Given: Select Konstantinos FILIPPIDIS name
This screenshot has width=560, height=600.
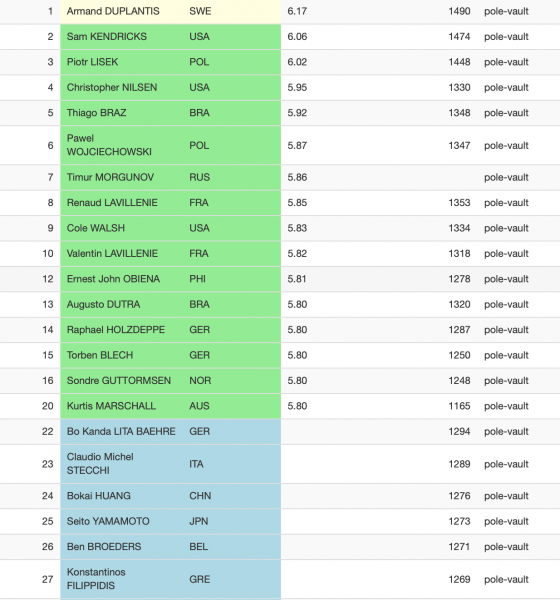Looking at the screenshot, I should coord(96,579).
